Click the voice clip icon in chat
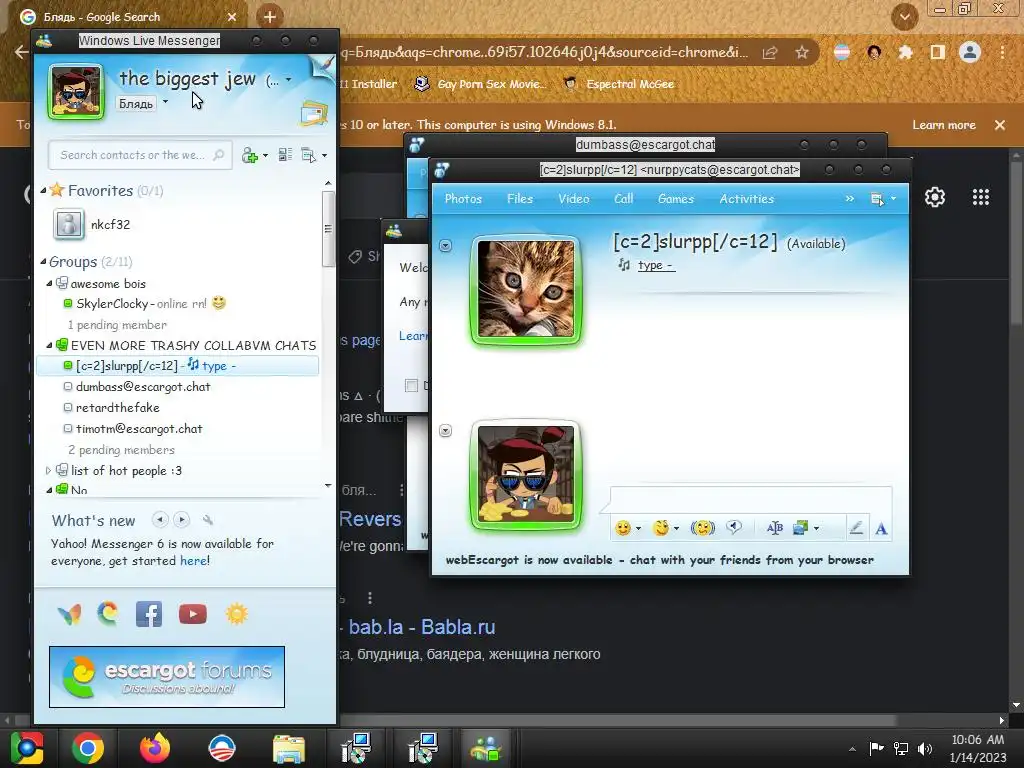This screenshot has width=1024, height=768. point(734,527)
